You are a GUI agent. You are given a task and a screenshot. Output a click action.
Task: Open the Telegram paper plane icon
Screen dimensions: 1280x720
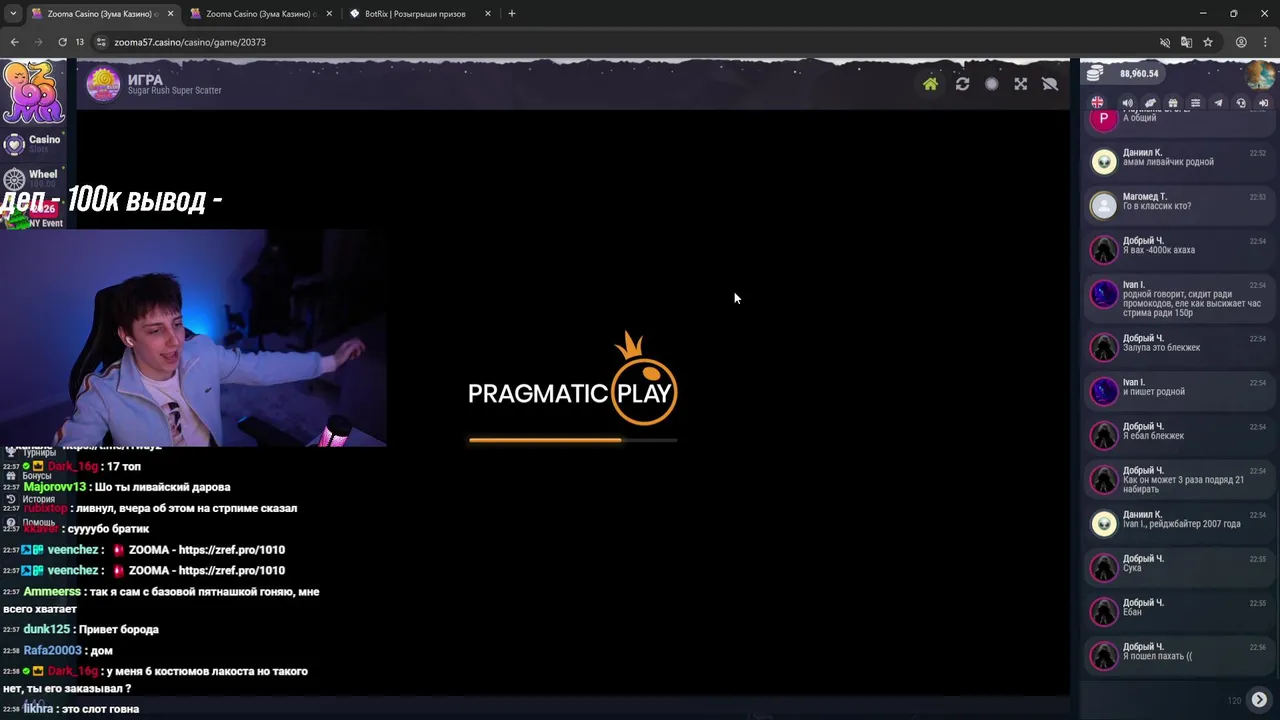1218,103
